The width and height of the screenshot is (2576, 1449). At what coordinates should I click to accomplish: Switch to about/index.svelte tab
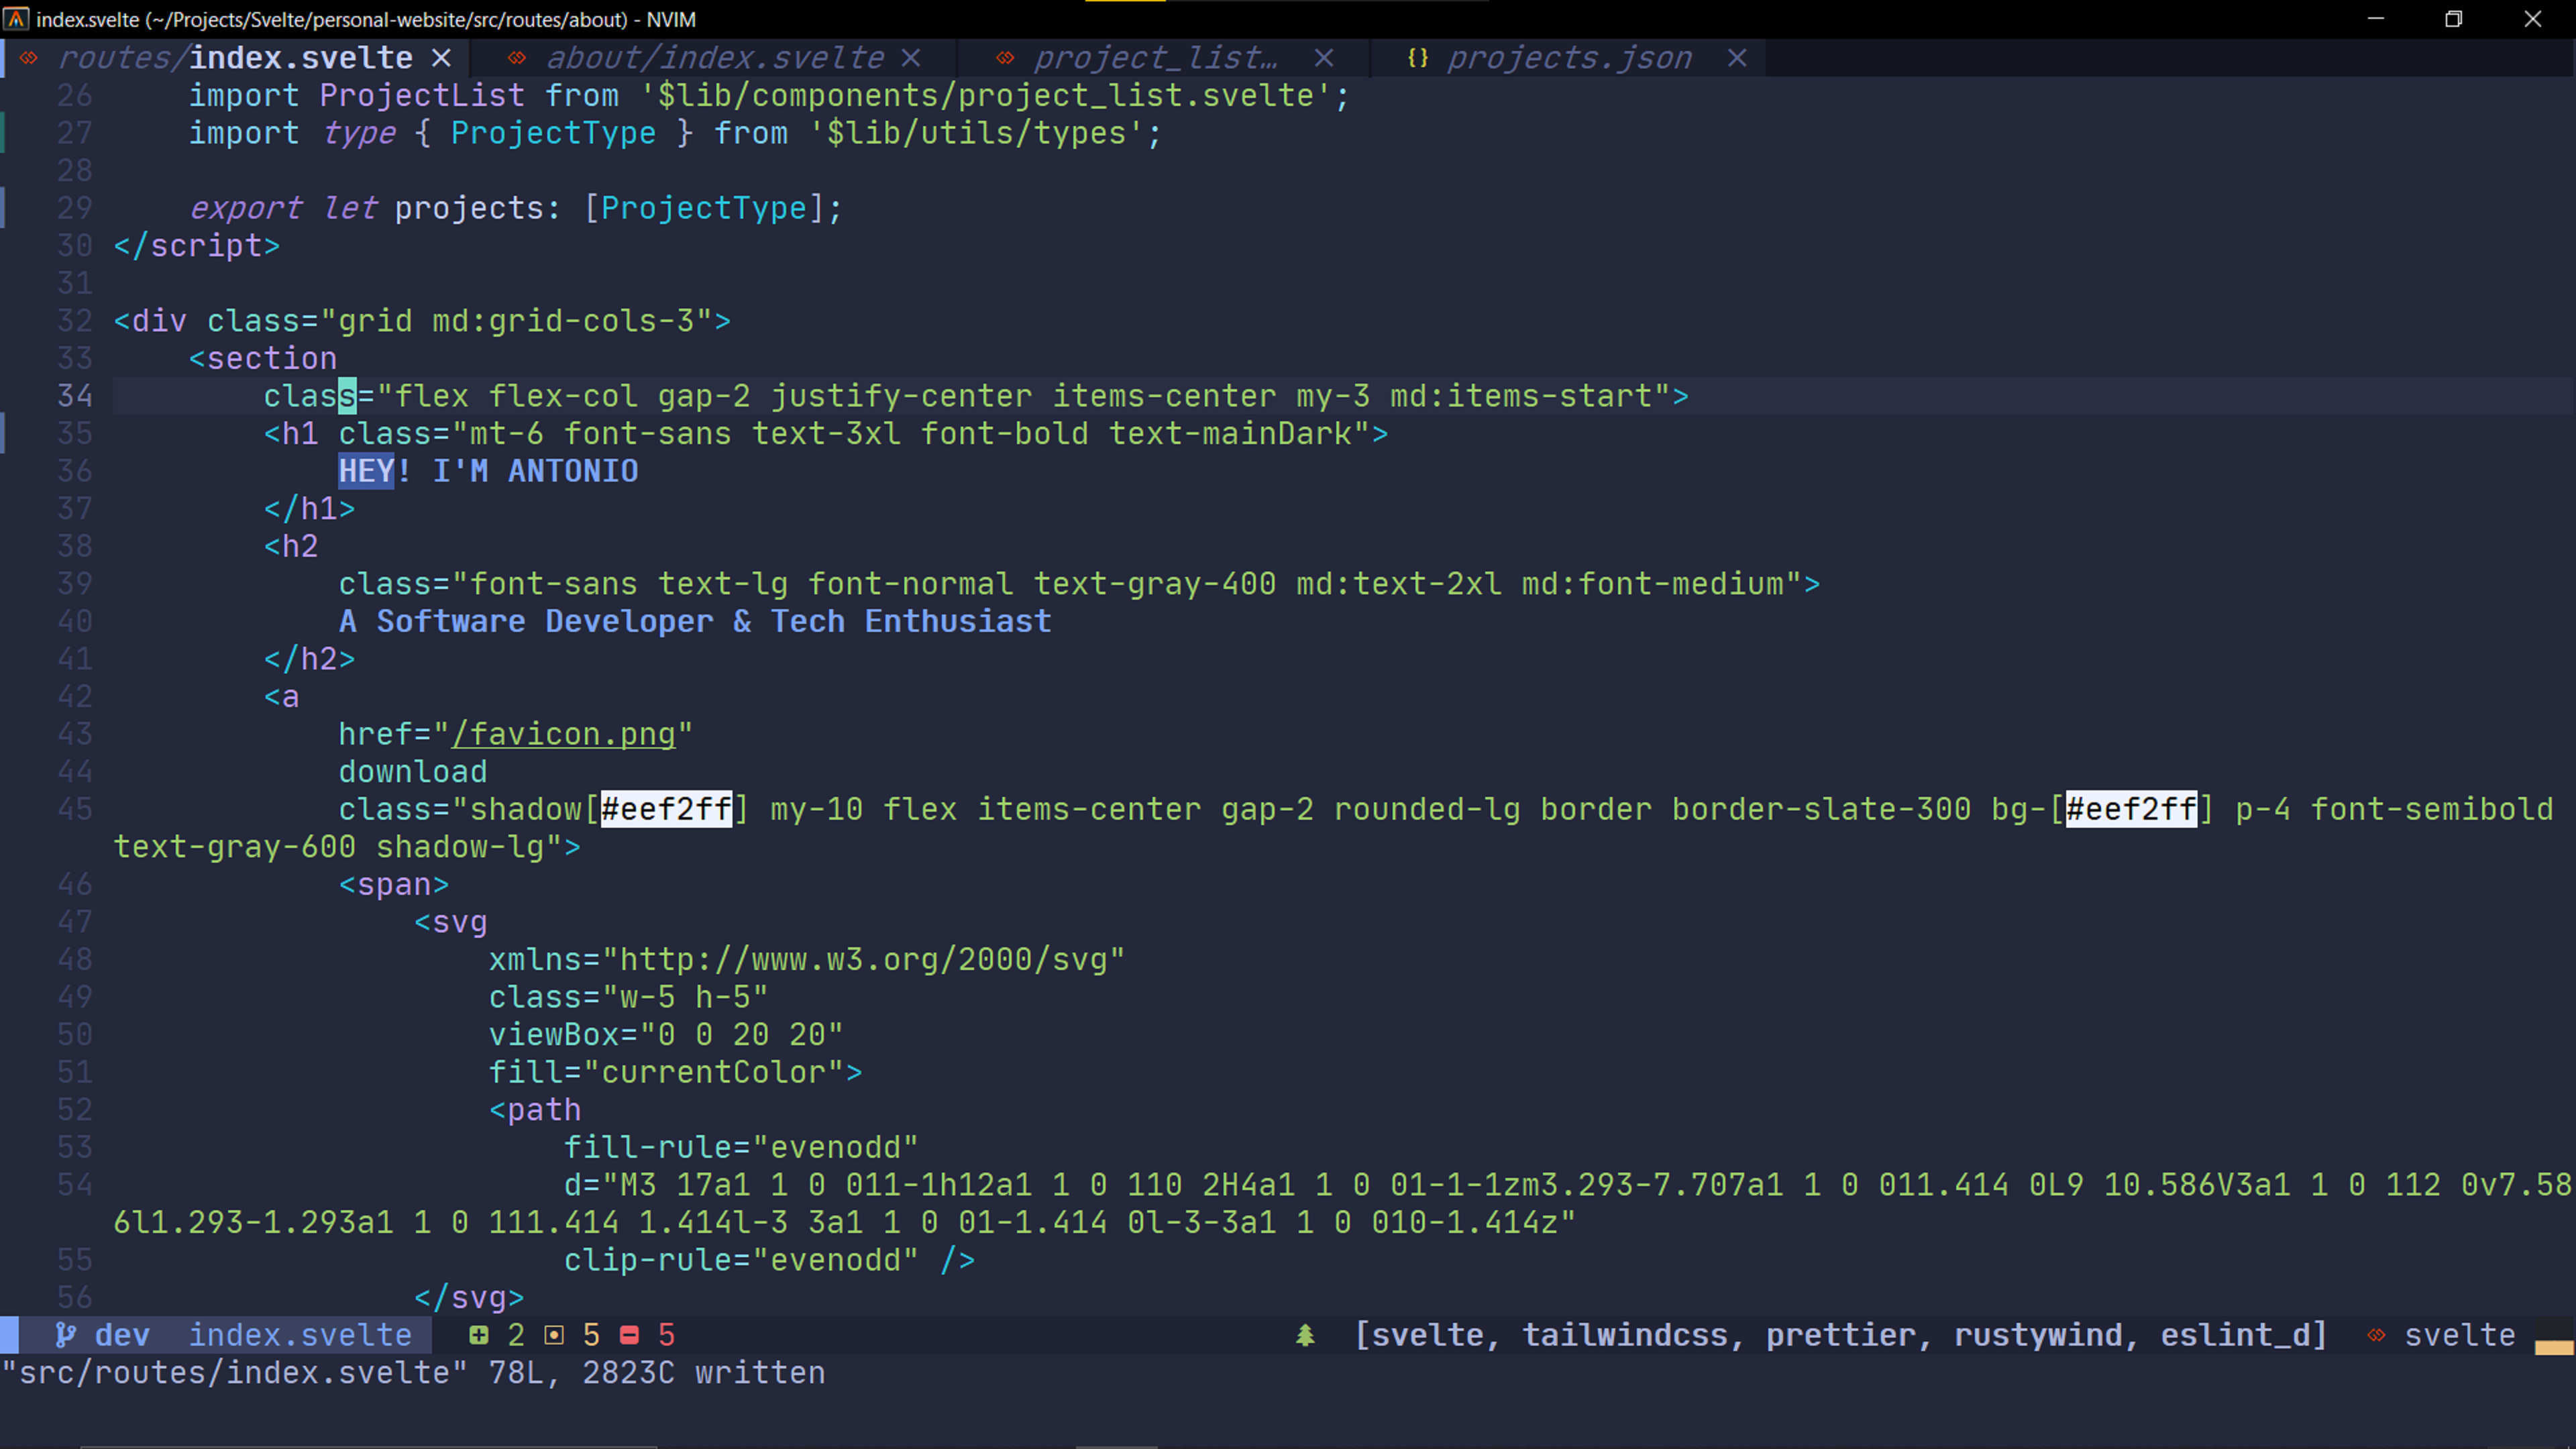[x=714, y=58]
